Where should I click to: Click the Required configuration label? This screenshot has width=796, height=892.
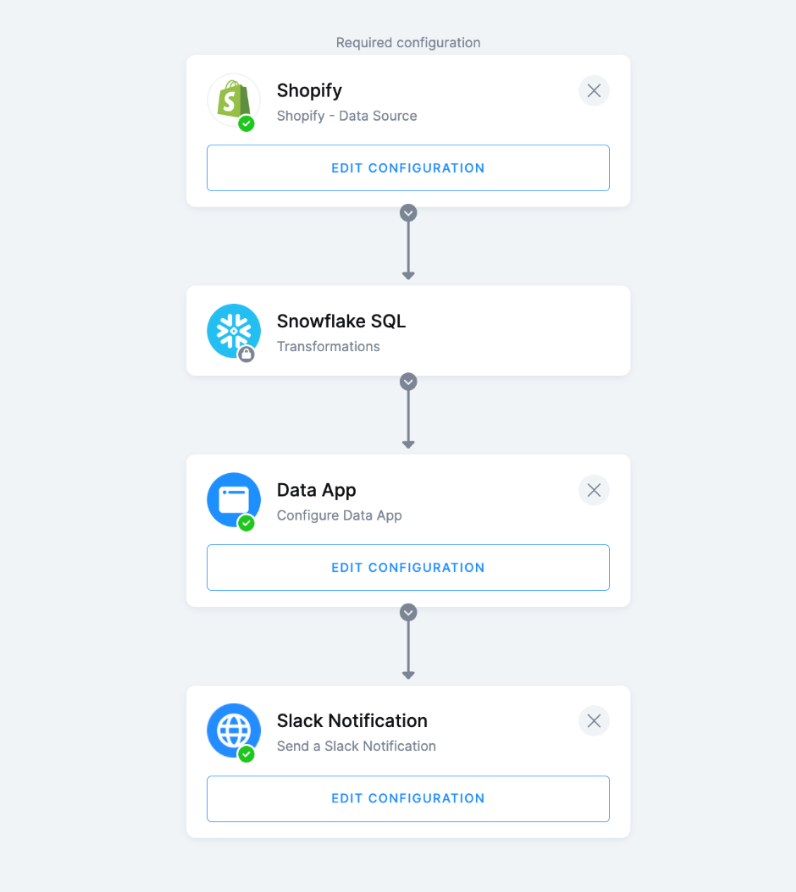[408, 43]
